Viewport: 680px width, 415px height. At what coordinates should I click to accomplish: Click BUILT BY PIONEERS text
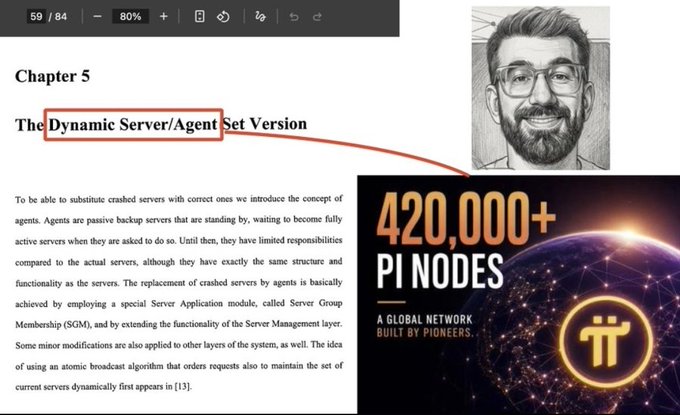tap(425, 333)
